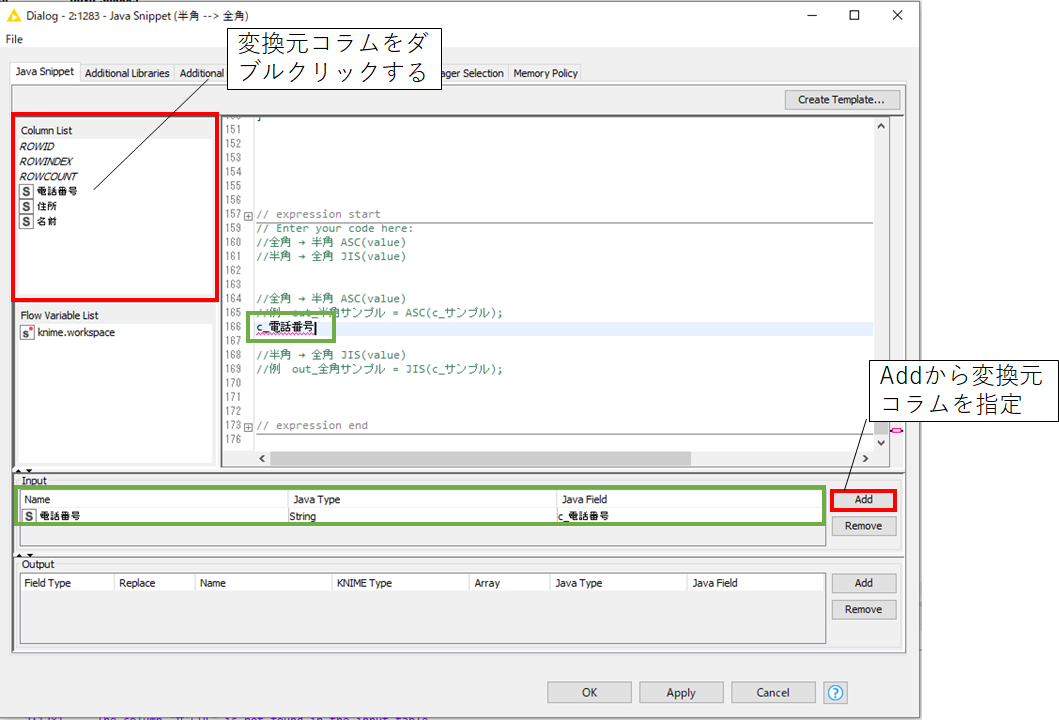Select the string icon of 電話番号 column
1059x720 pixels.
(x=26, y=191)
